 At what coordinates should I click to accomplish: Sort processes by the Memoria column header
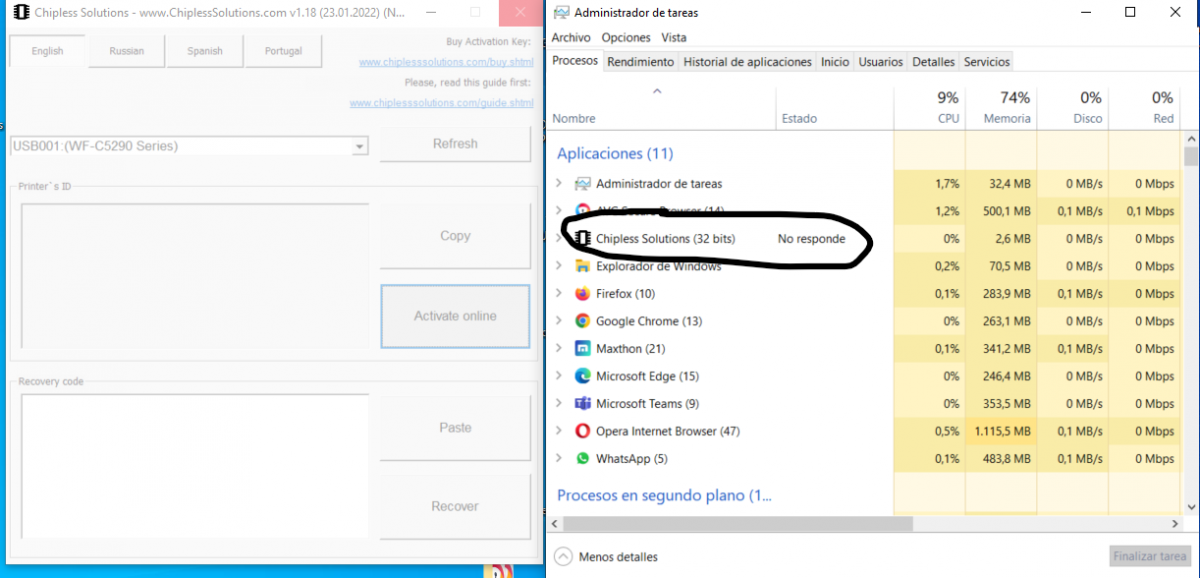click(x=1001, y=107)
